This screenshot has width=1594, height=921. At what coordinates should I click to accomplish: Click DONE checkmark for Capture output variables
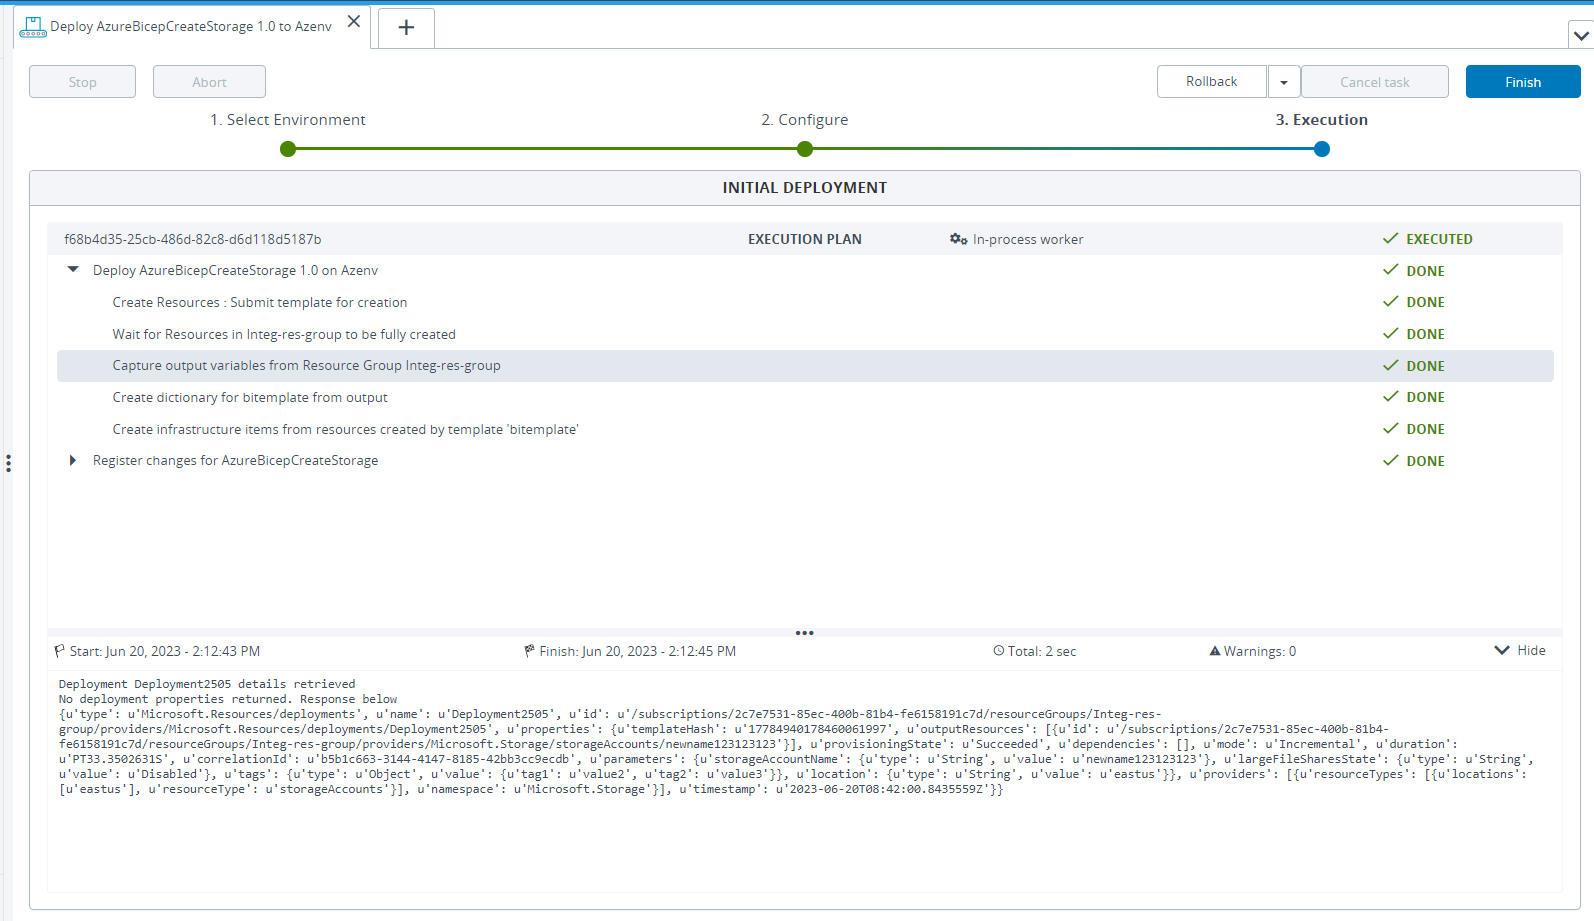click(x=1390, y=366)
